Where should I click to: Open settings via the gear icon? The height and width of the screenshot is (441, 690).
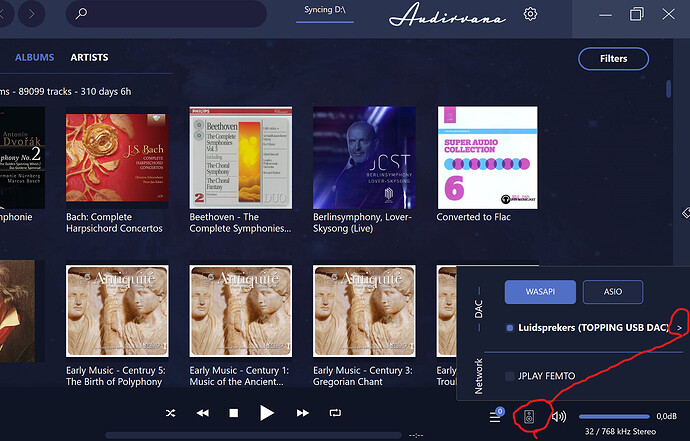pos(531,14)
